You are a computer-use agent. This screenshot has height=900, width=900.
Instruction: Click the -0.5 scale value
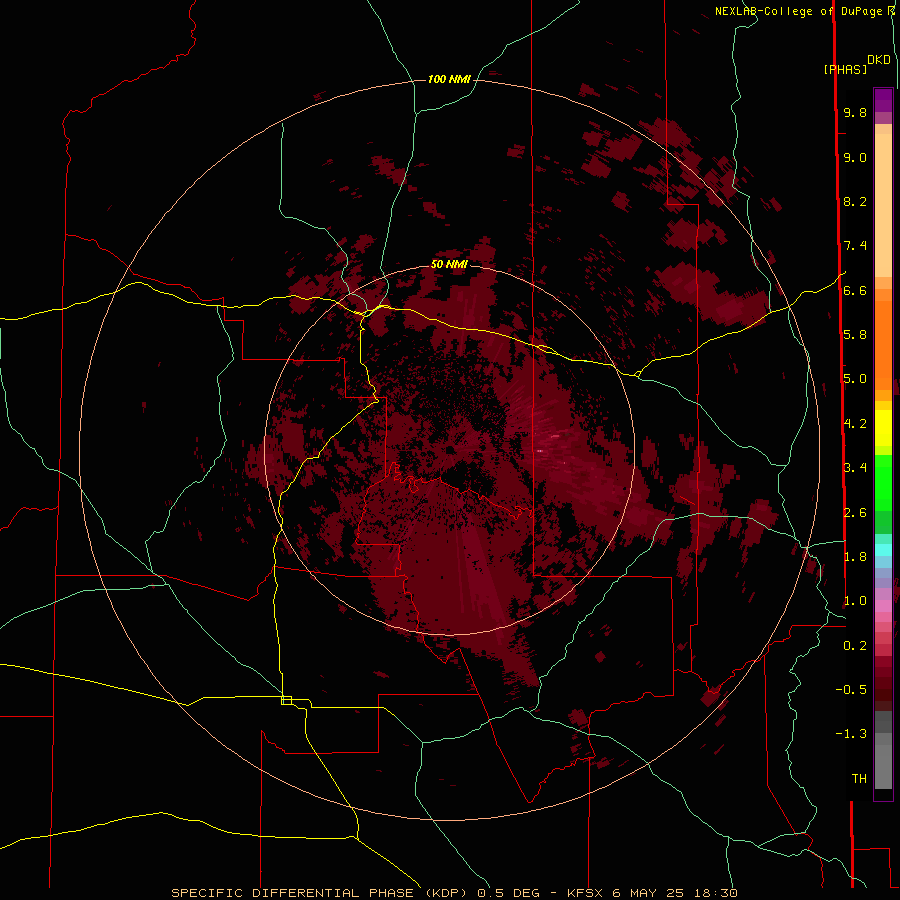point(851,690)
